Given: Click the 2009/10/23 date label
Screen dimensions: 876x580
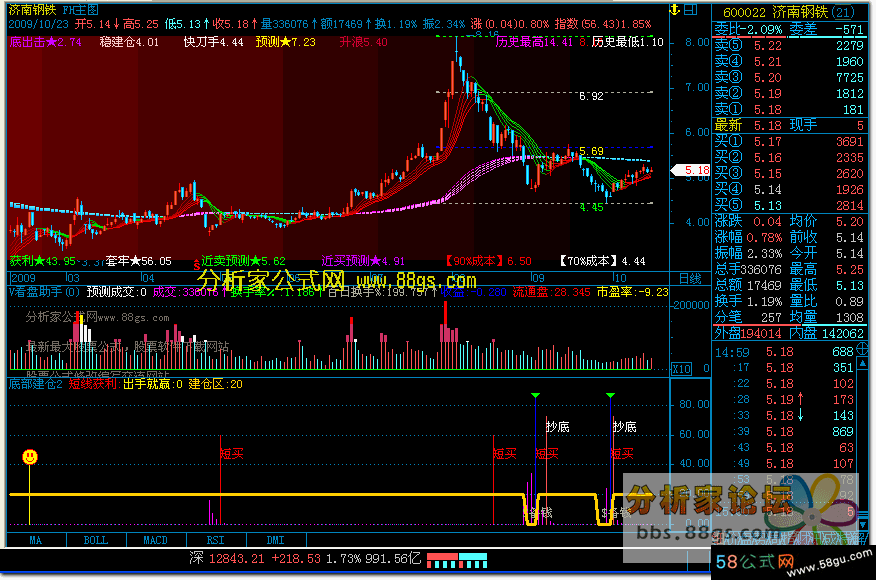Looking at the screenshot, I should [x=39, y=24].
